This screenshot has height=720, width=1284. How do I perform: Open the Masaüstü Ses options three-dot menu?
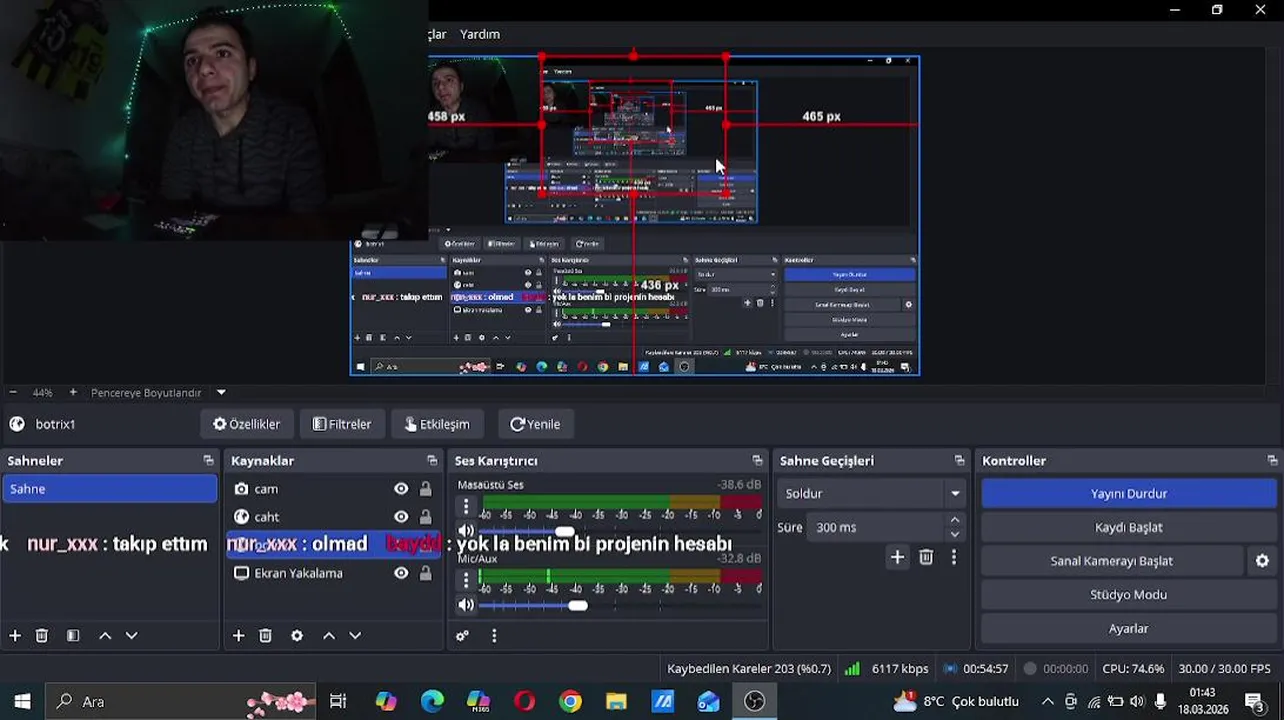click(x=466, y=507)
